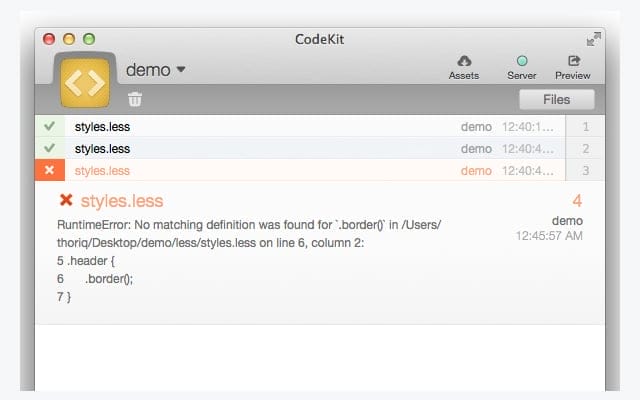Click the CodeKit project logo icon
This screenshot has height=400, width=640.
point(85,82)
